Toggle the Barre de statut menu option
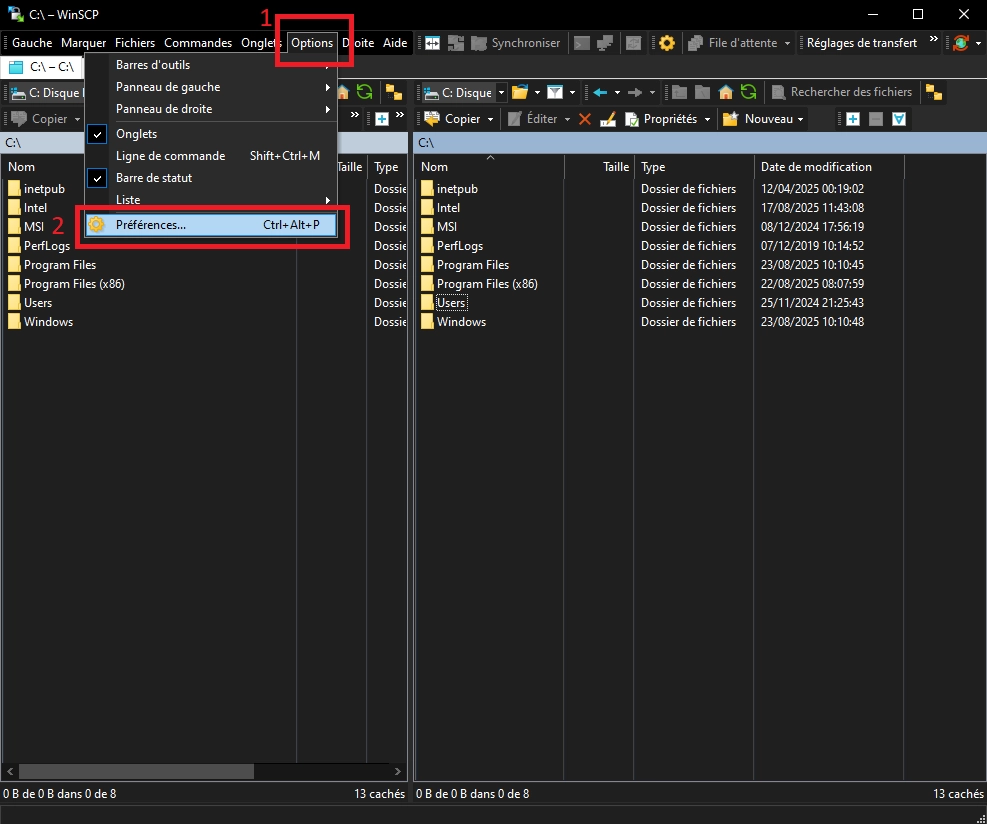This screenshot has height=824, width=987. click(x=211, y=178)
